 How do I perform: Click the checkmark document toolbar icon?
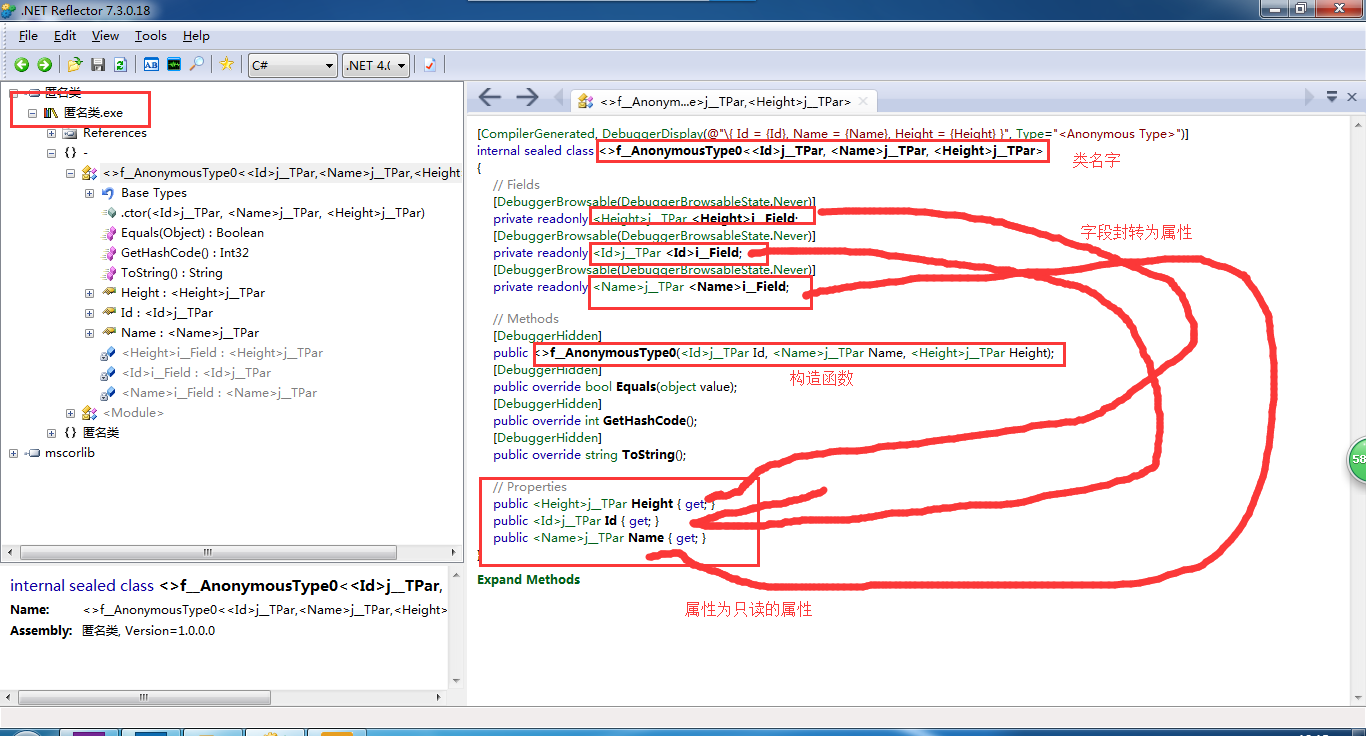[x=430, y=65]
